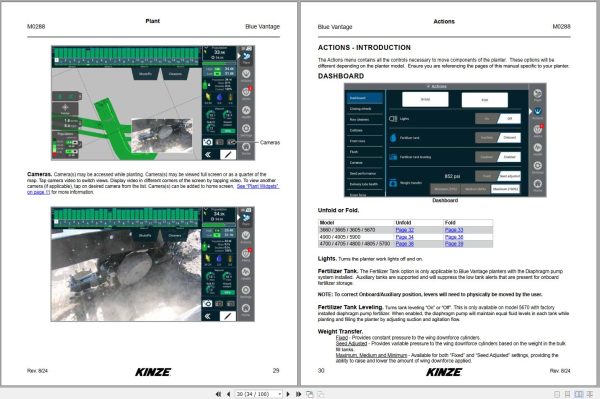Click the "Cameras." bold paragraph label

click(39, 174)
